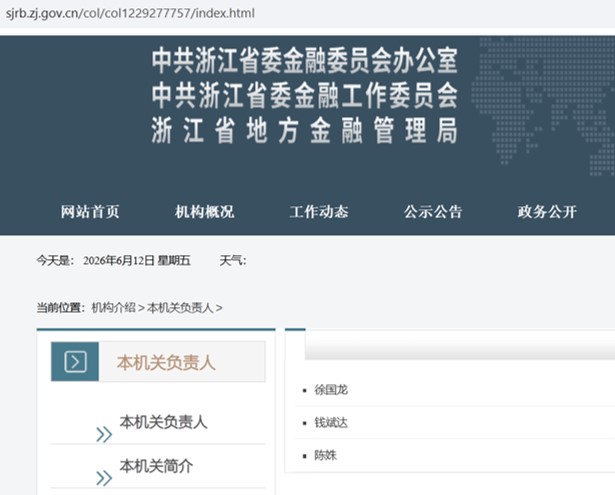Click the 天气 label

pyautogui.click(x=233, y=260)
